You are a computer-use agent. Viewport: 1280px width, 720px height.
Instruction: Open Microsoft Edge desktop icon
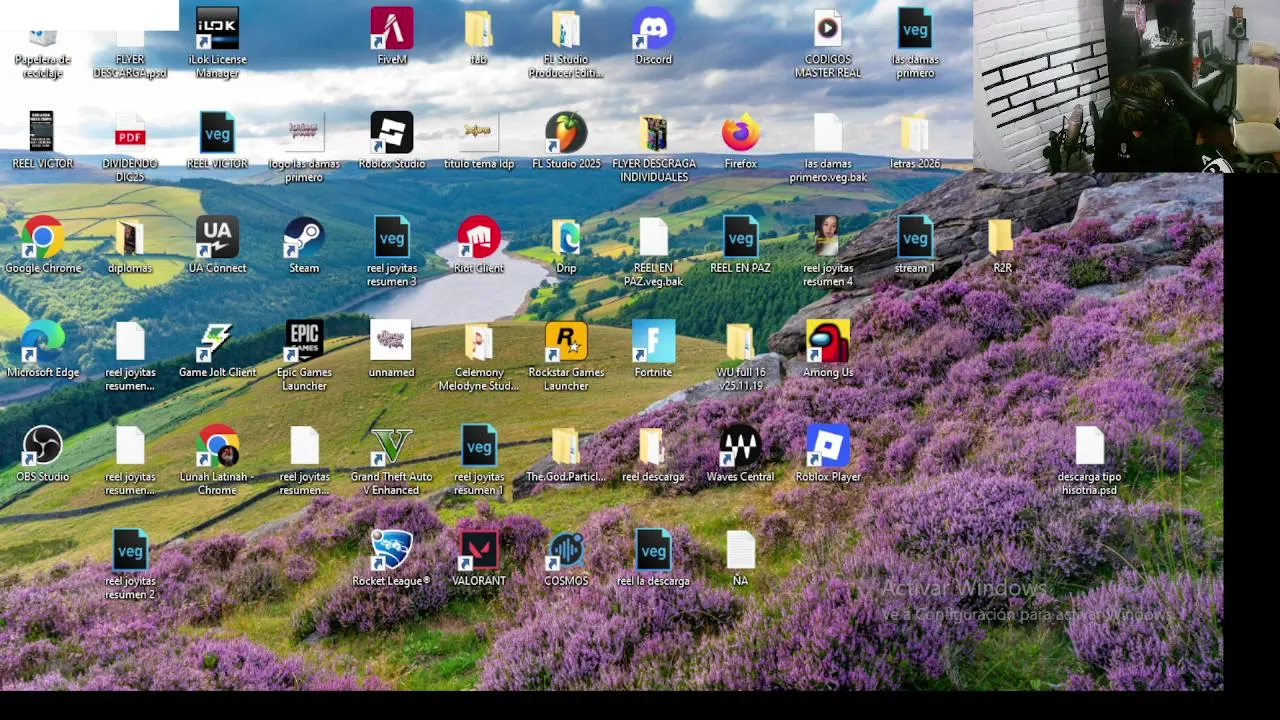[x=43, y=342]
